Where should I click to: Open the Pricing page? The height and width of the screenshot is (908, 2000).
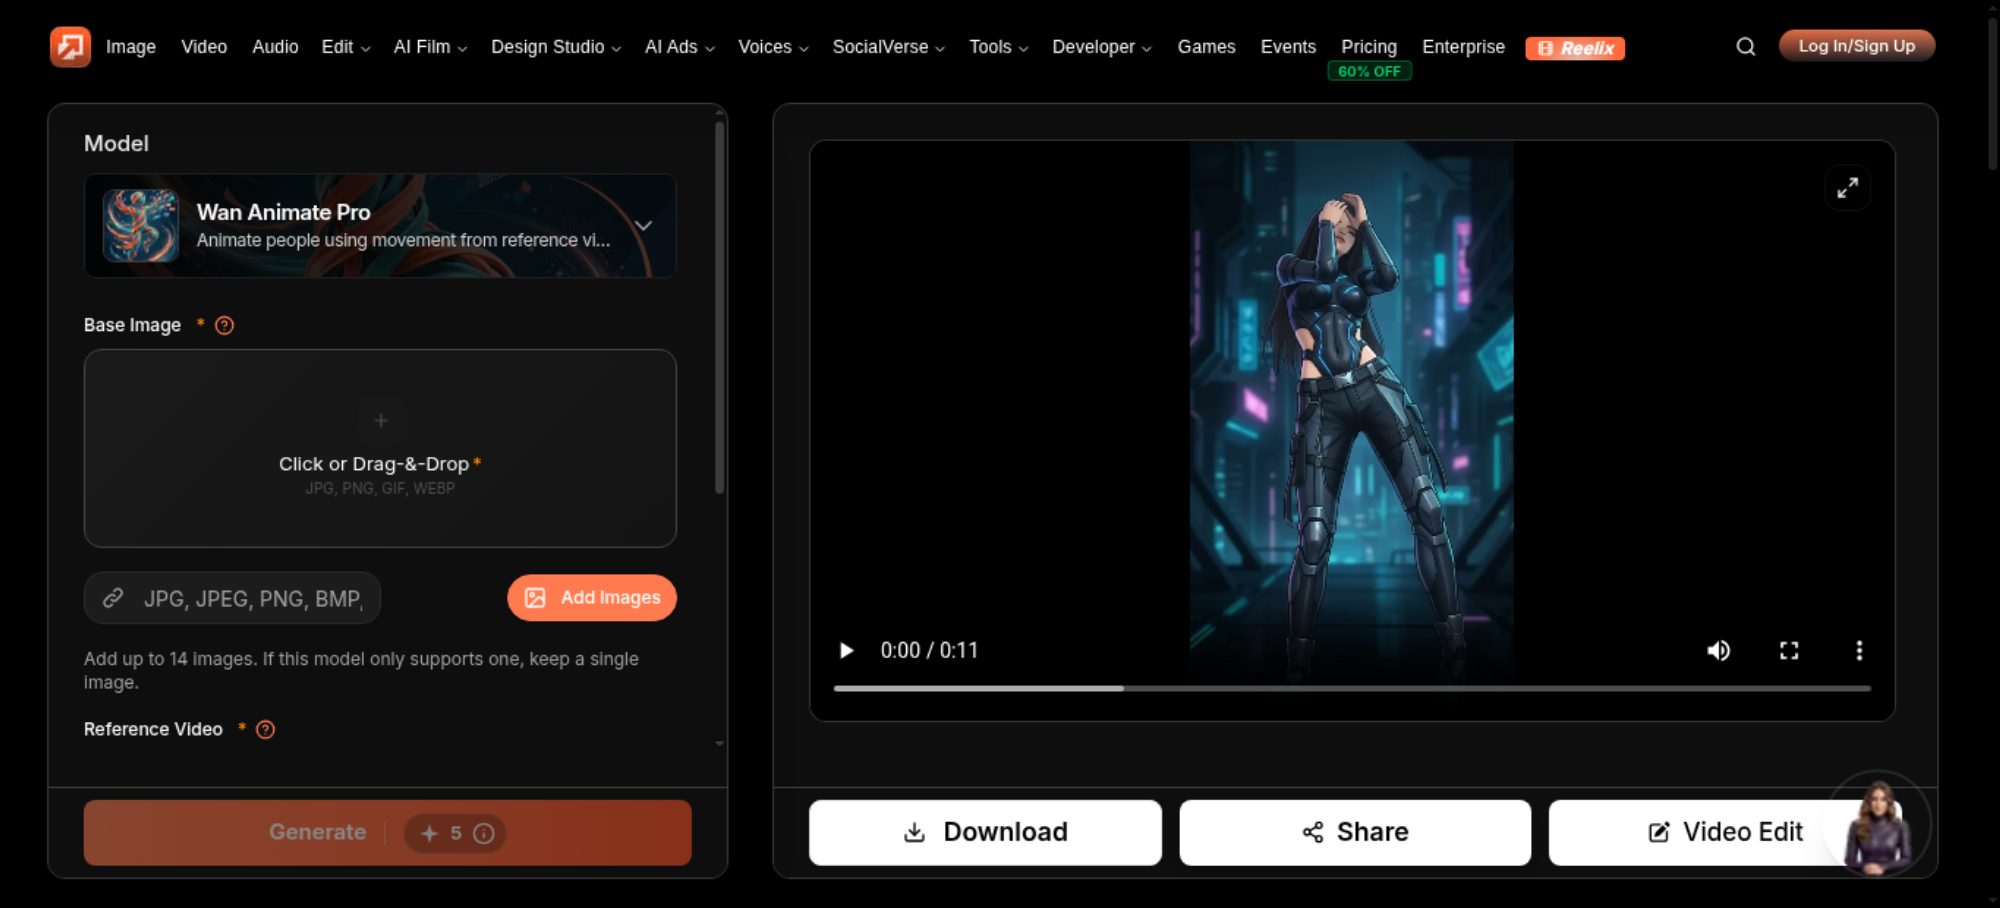pos(1369,47)
